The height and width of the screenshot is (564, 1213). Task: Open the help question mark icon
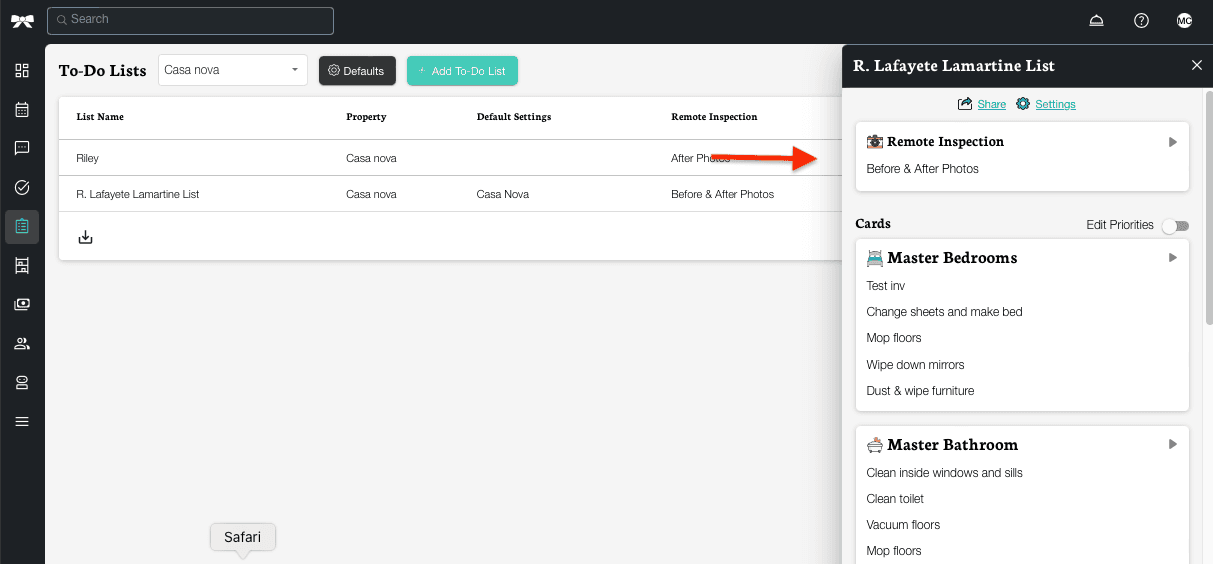1141,21
